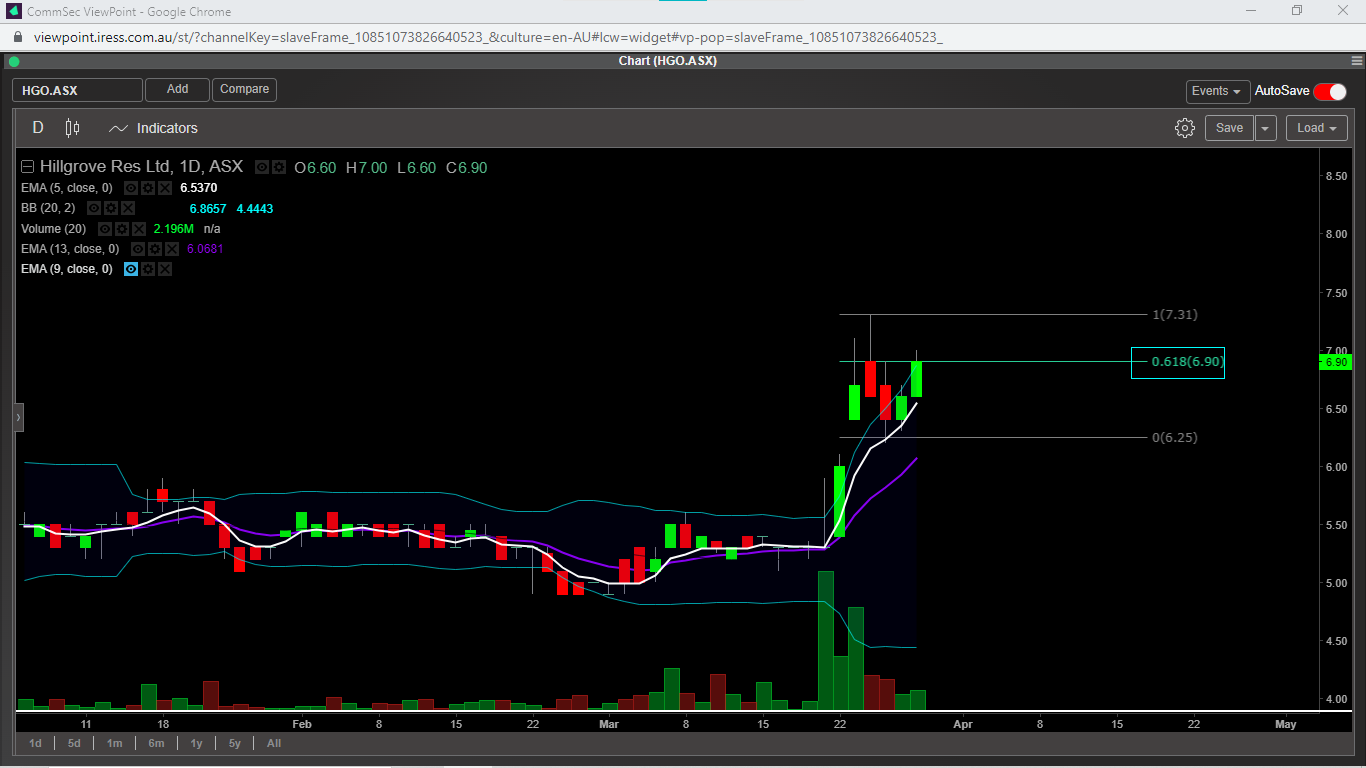Toggle visibility of EMA (13, close, 0)

(x=139, y=249)
